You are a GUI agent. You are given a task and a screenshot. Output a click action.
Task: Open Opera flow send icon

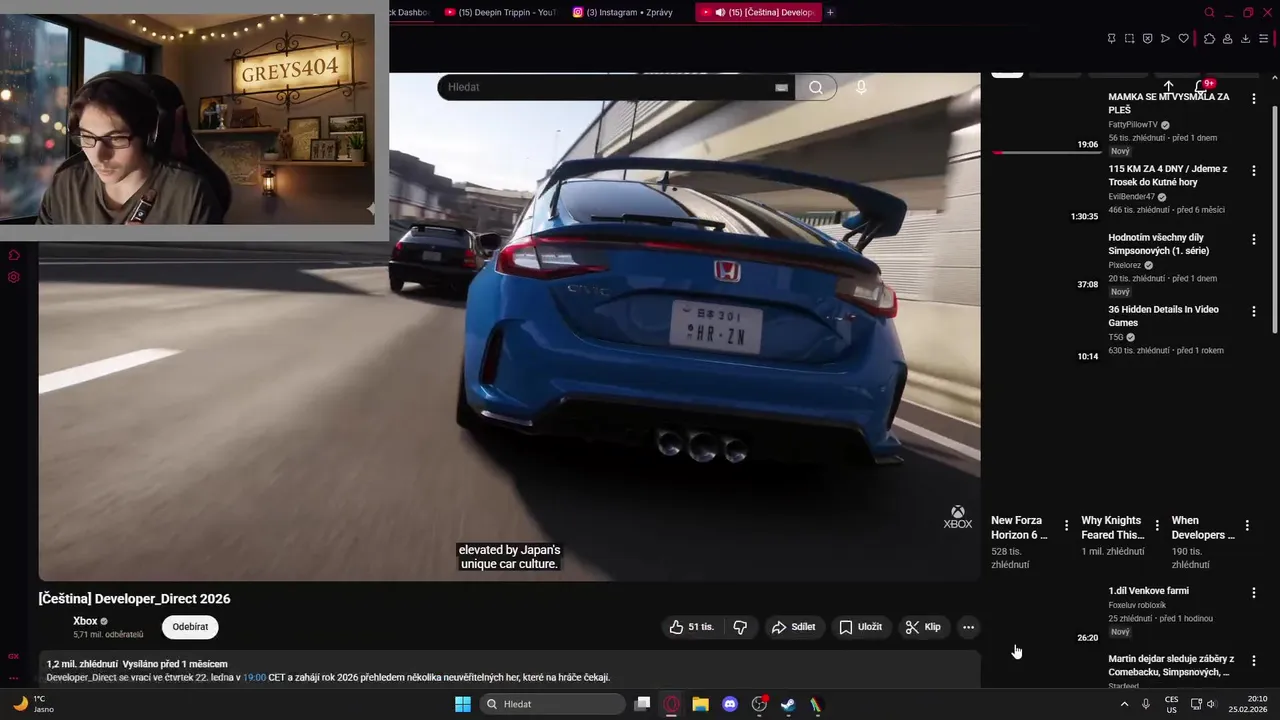tap(1165, 39)
